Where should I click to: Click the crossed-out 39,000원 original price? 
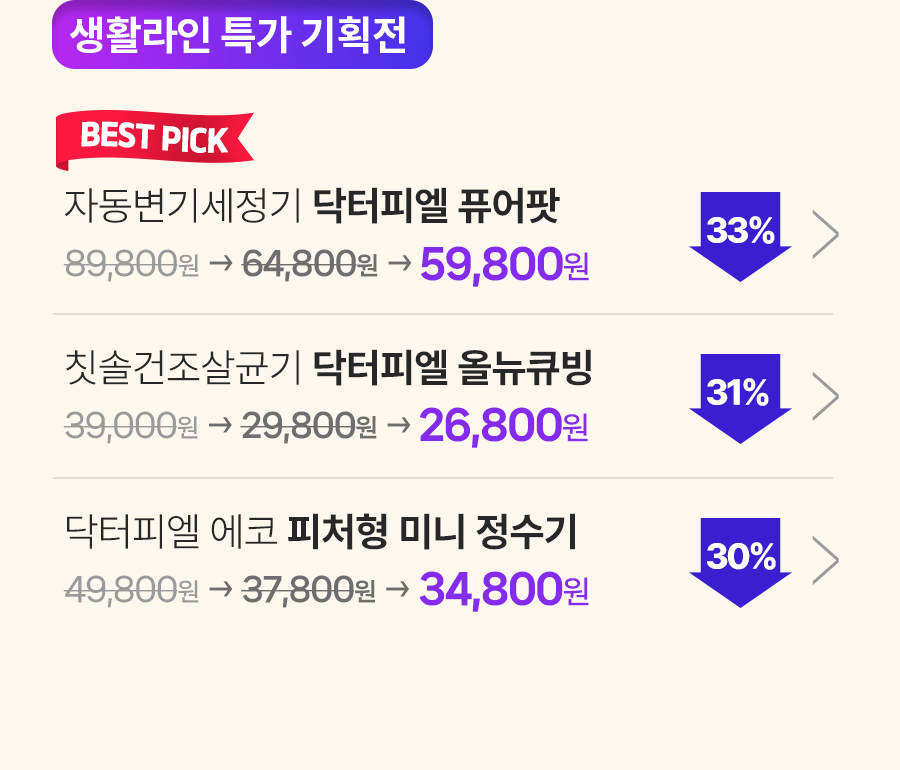click(x=131, y=426)
